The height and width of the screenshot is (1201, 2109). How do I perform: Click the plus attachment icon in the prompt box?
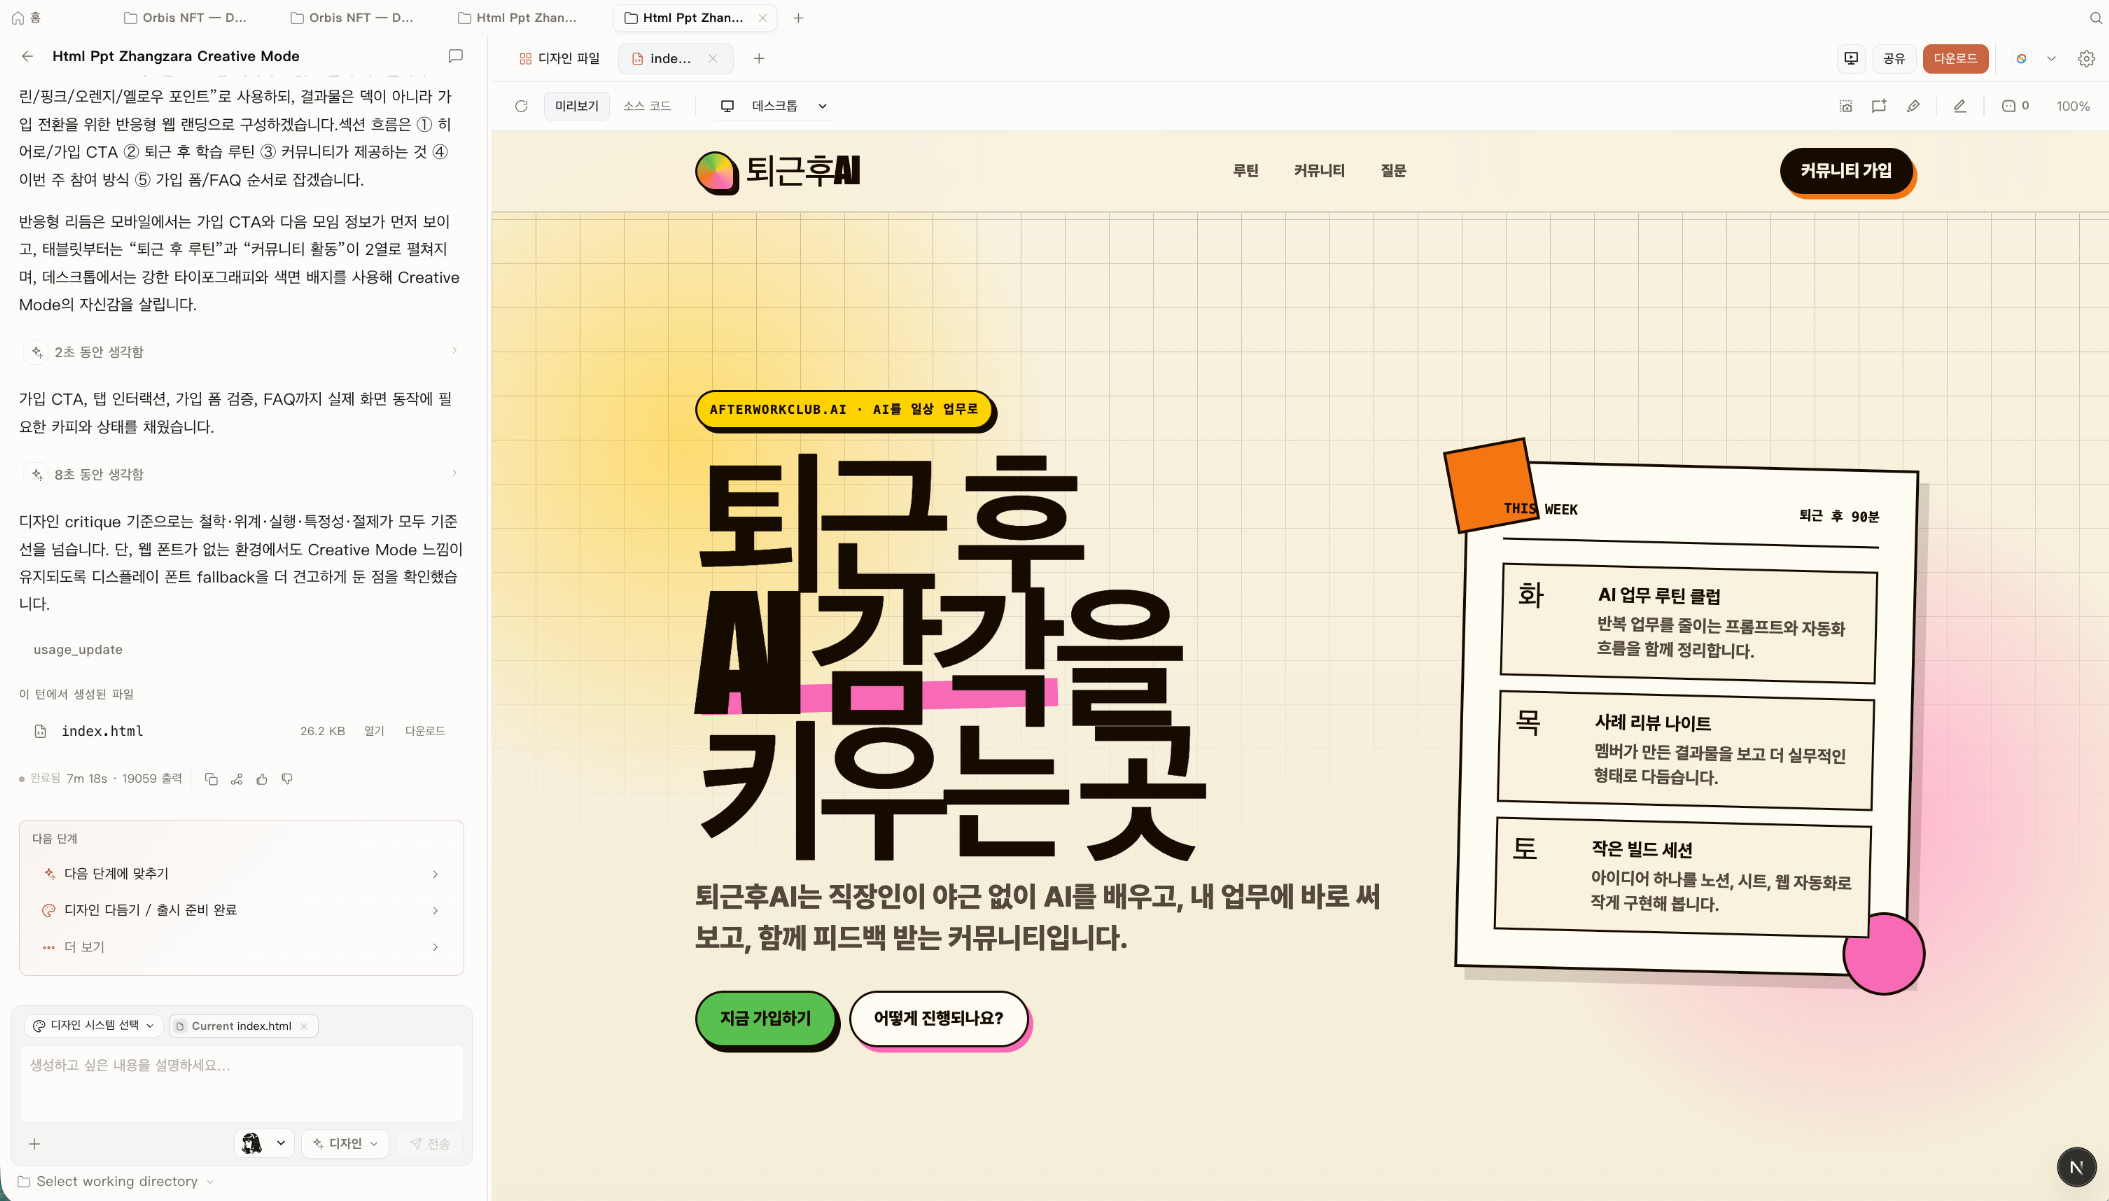pyautogui.click(x=34, y=1144)
